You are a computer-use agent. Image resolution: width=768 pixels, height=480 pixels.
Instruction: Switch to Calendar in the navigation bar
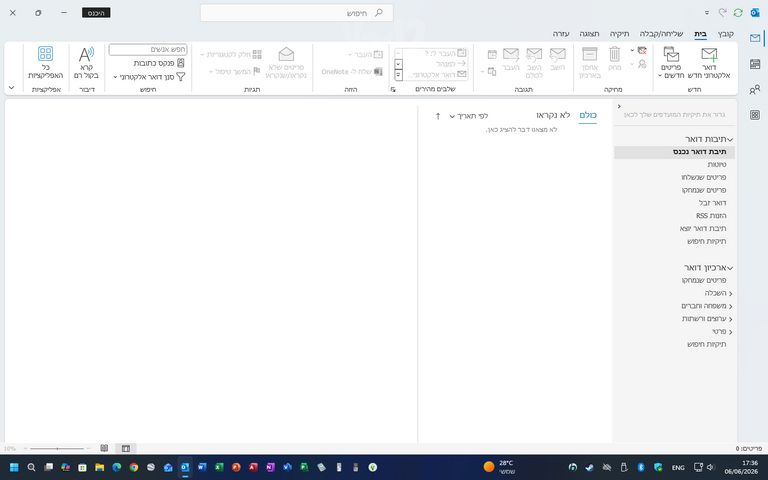[755, 64]
